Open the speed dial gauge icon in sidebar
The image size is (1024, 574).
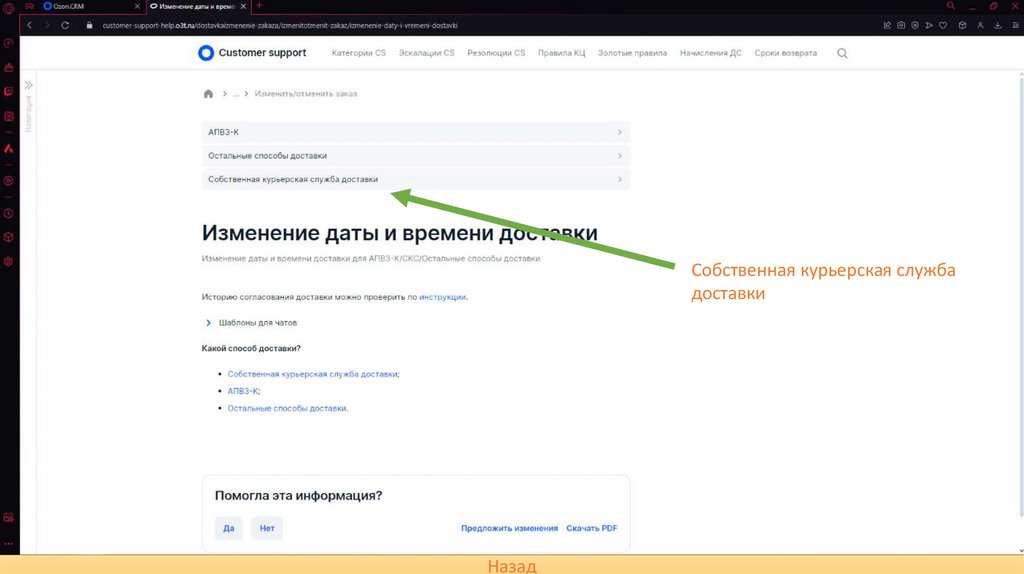(x=8, y=44)
